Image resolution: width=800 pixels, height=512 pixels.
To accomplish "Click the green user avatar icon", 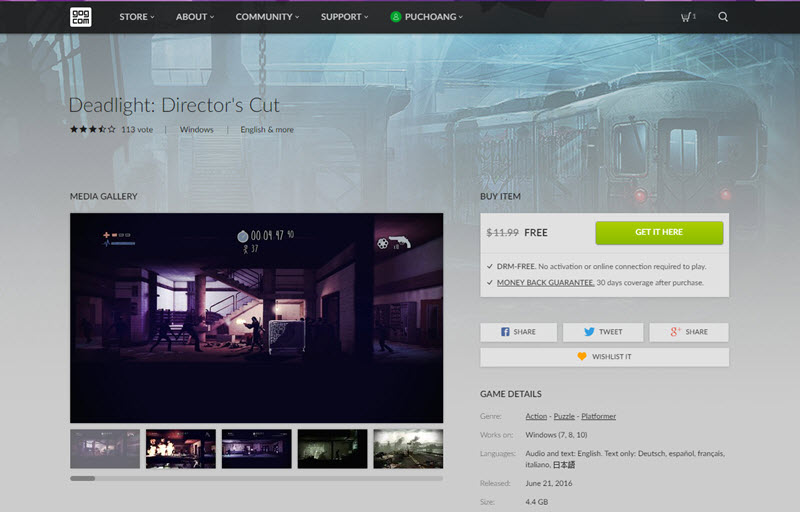I will pos(395,17).
